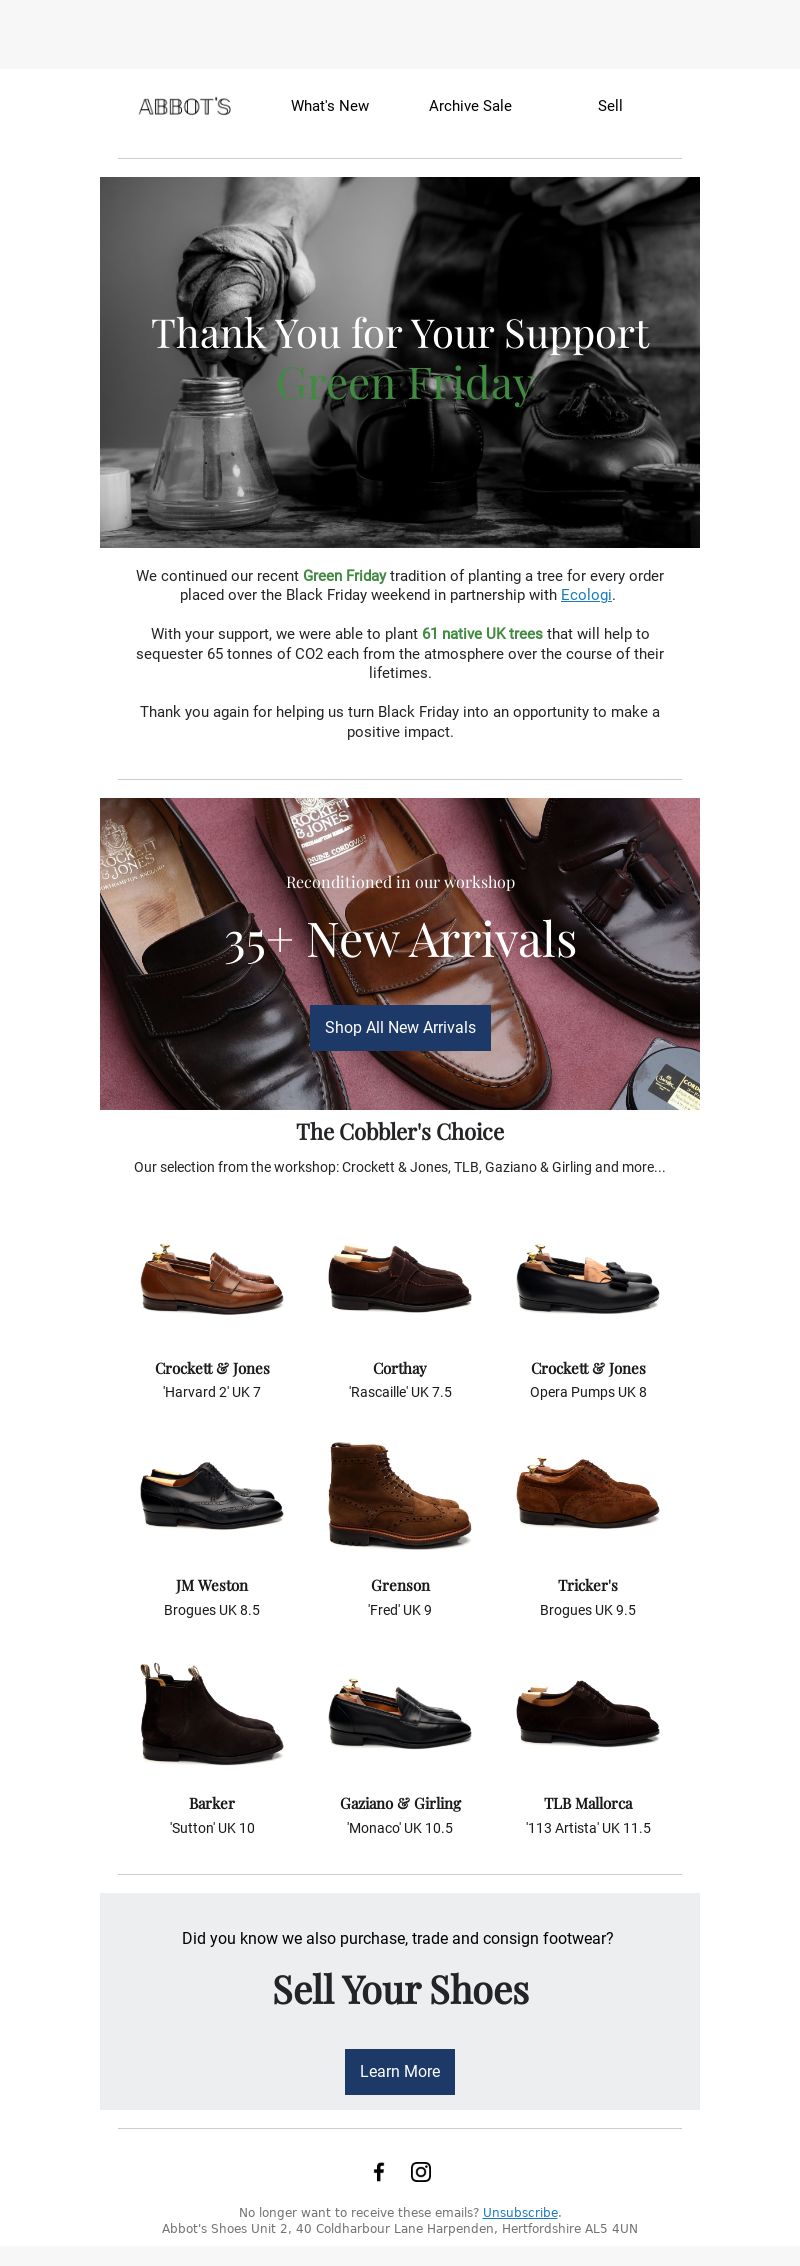Open the Grenson Fred boot image
This screenshot has height=2266, width=800.
click(x=400, y=1495)
